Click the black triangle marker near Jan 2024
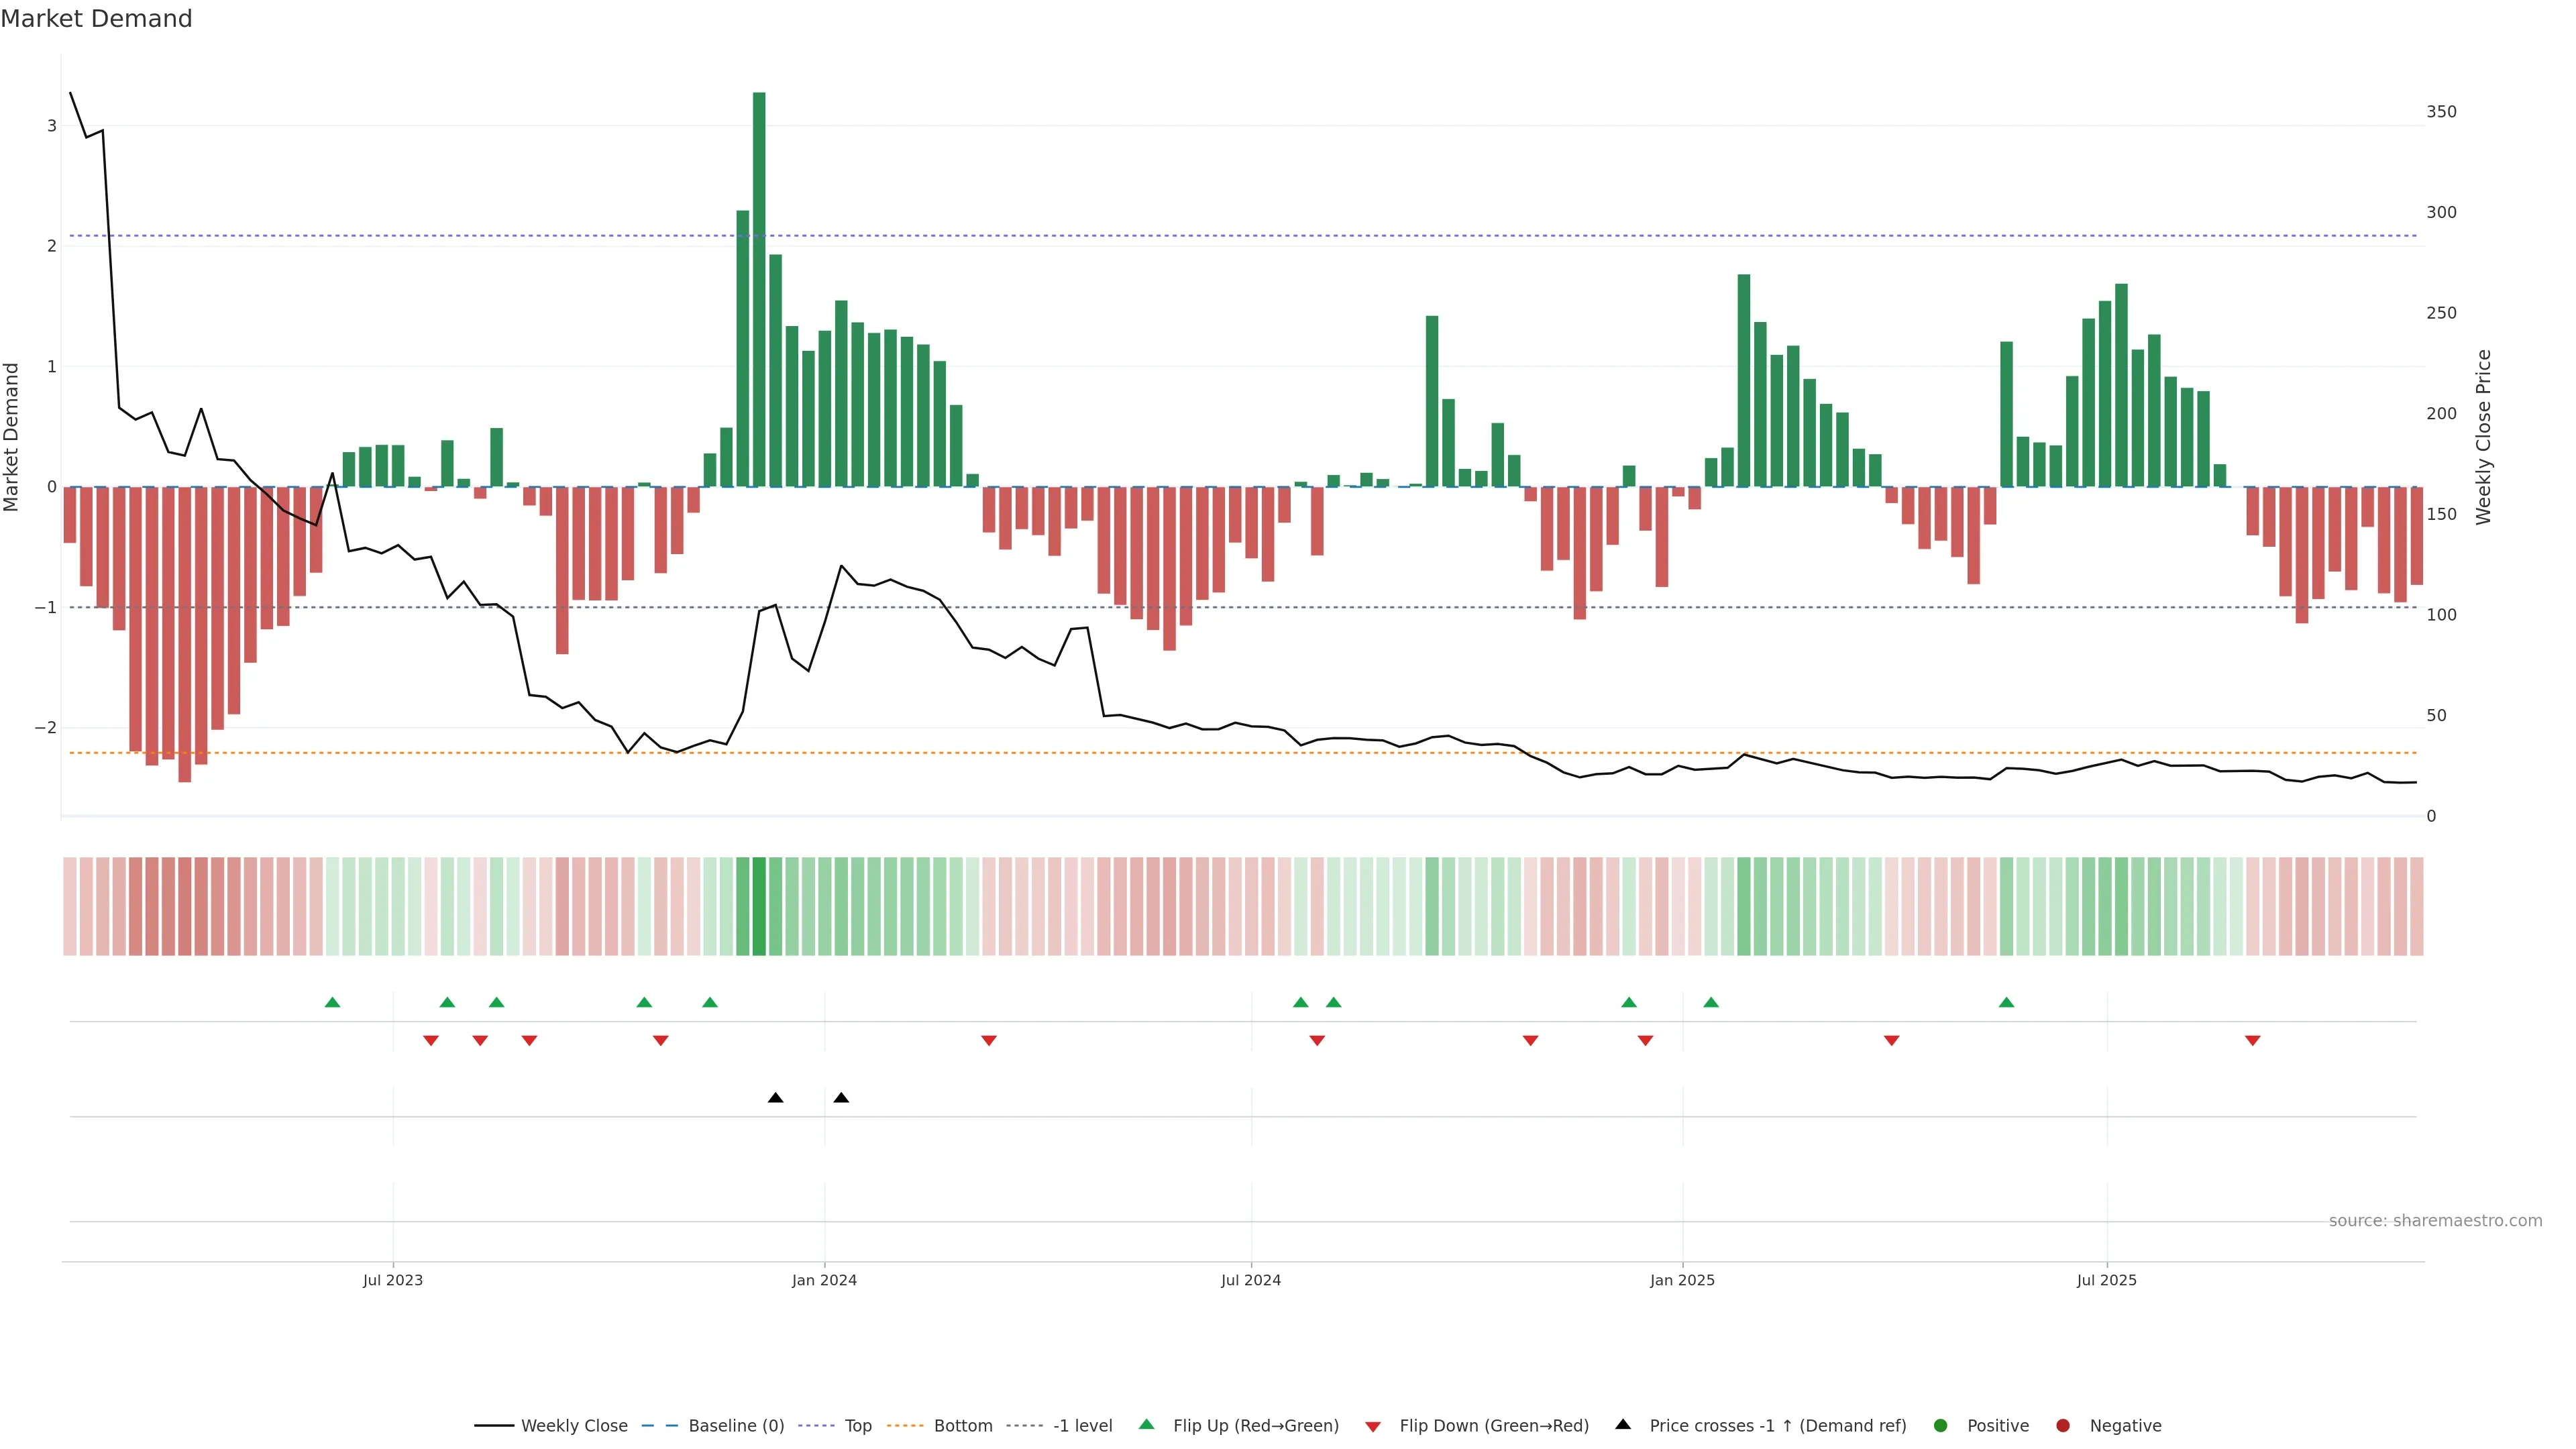2576x1449 pixels. (841, 1098)
